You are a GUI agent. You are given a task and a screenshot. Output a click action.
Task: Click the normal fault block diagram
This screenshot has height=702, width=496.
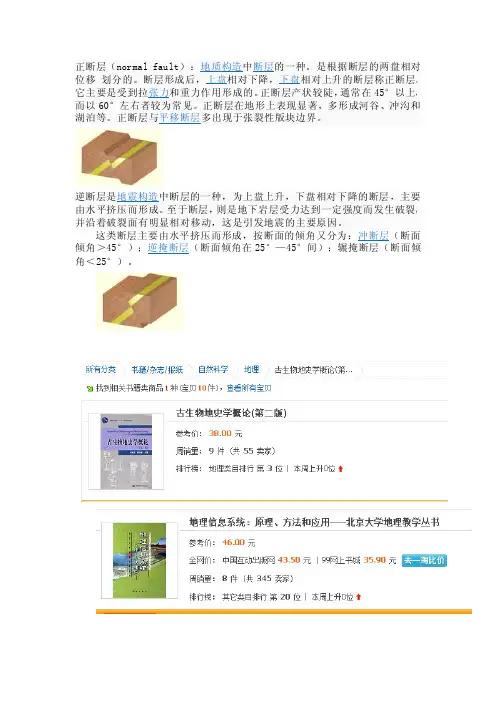[120, 157]
